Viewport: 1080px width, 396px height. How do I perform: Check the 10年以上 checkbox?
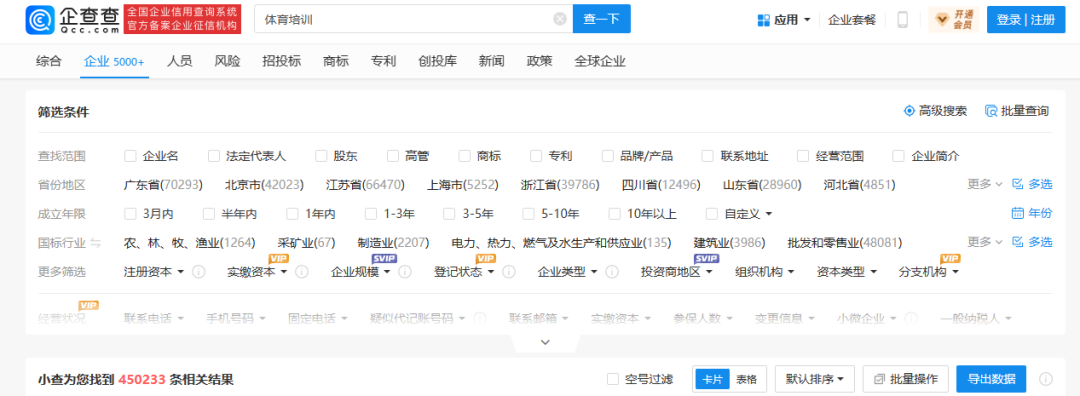614,213
